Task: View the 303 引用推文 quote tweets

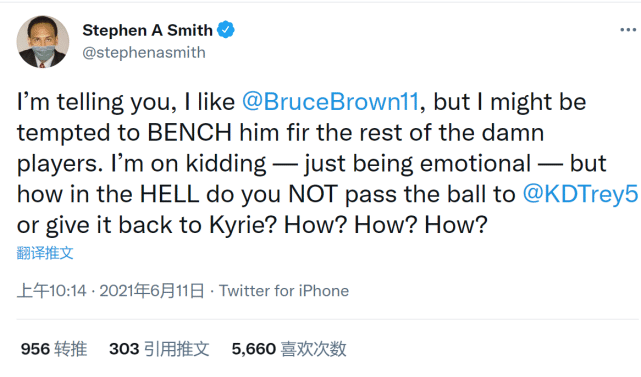Action: tap(159, 349)
